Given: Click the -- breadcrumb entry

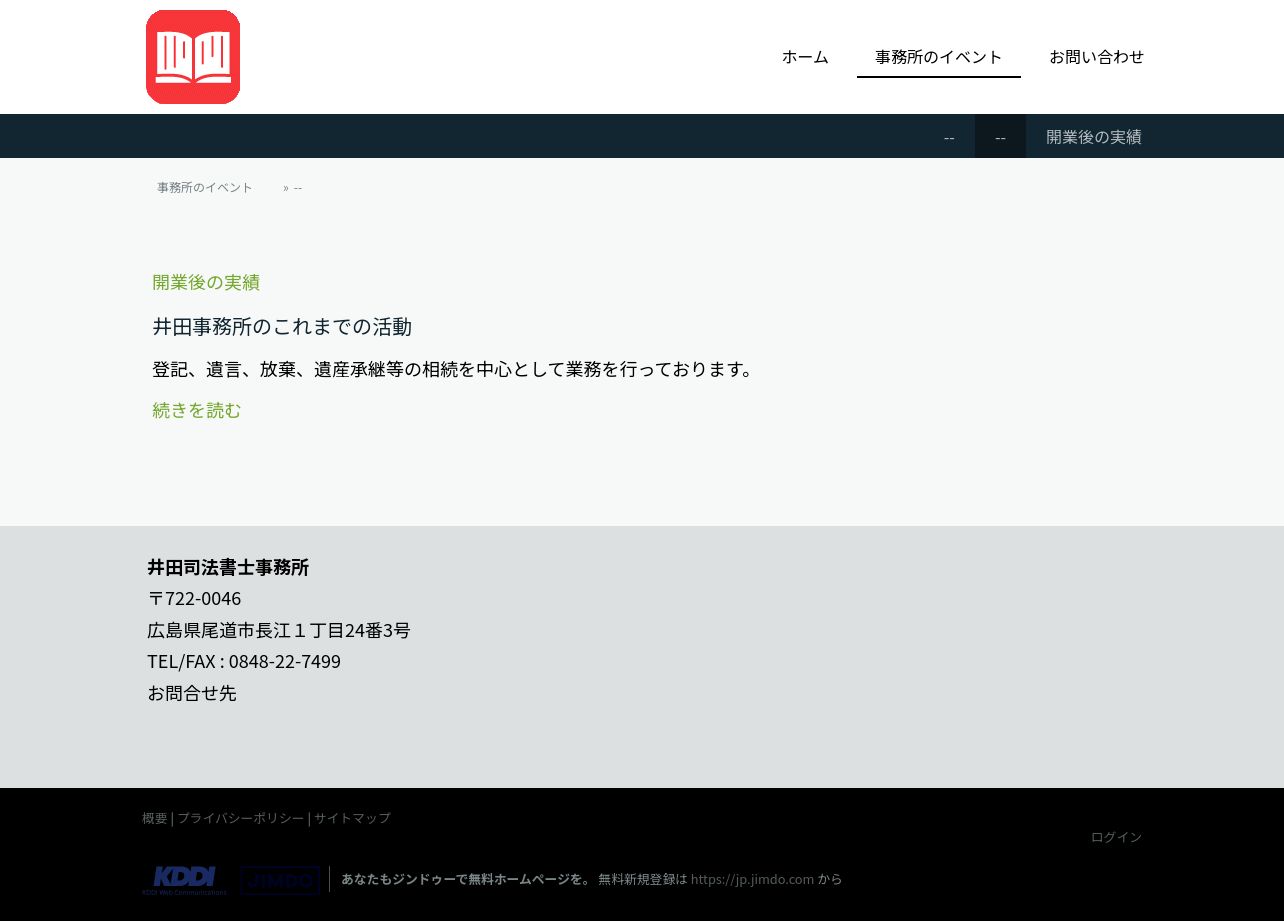Looking at the screenshot, I should click(298, 188).
